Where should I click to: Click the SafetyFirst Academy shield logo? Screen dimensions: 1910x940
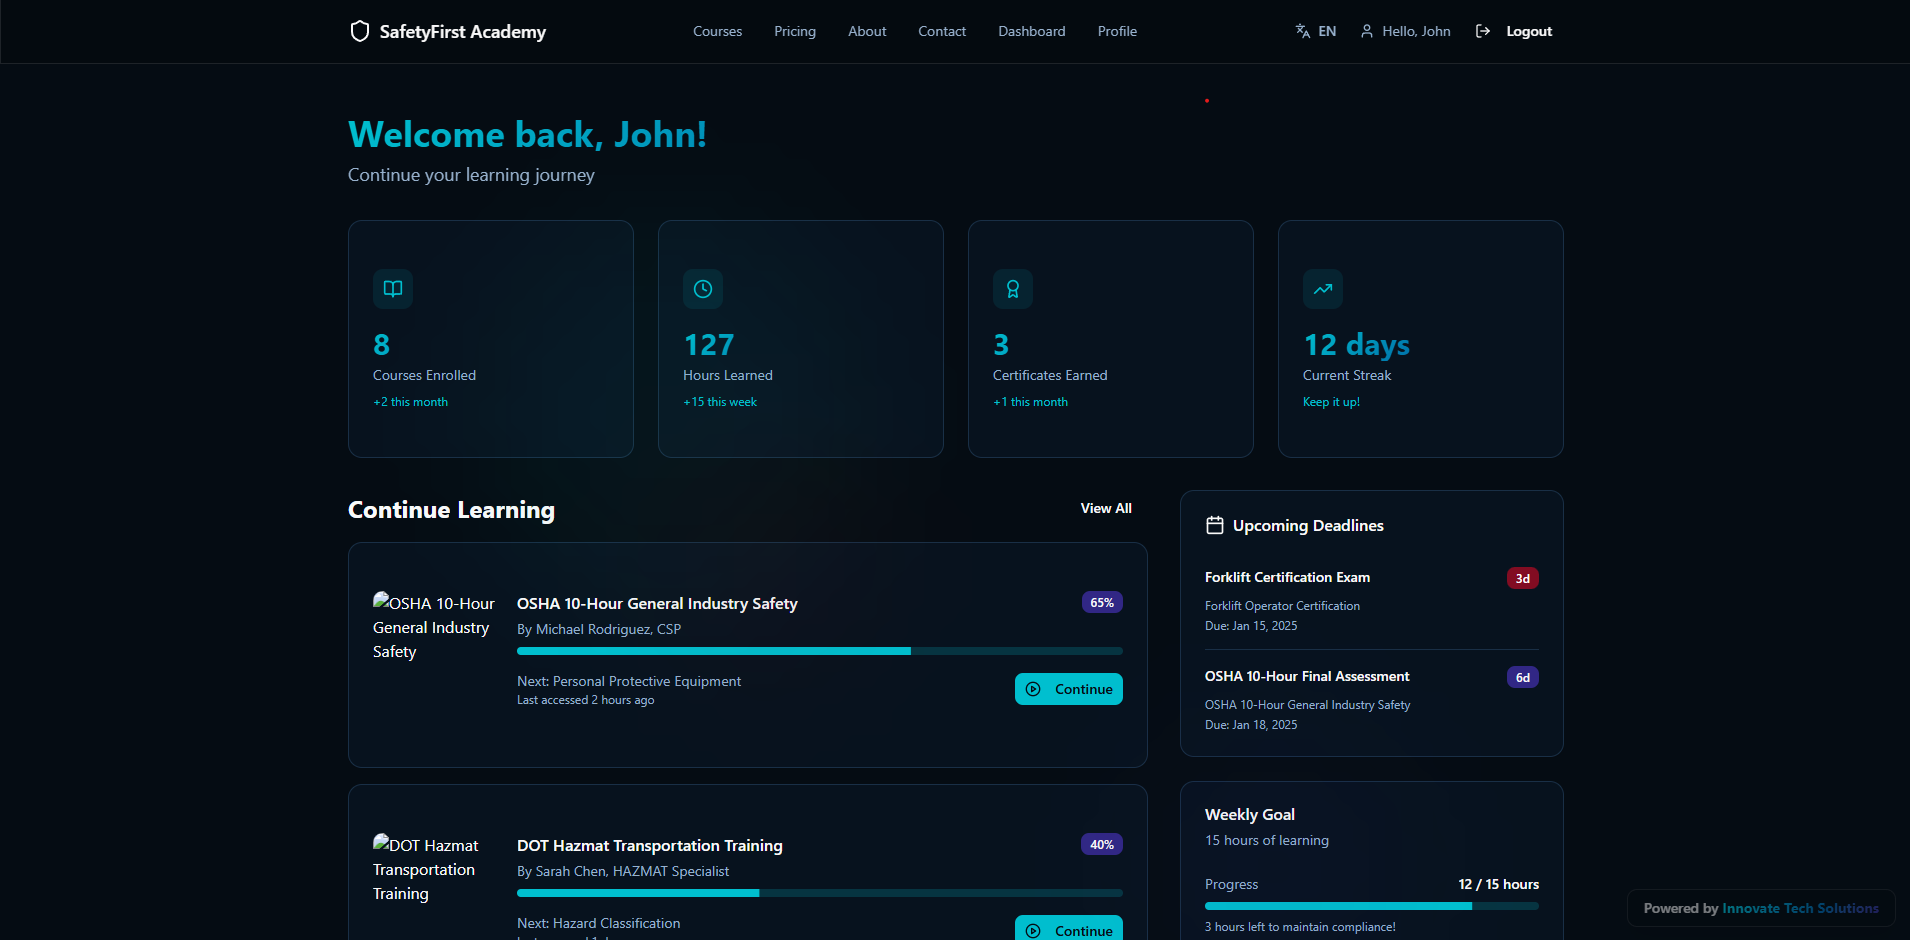360,31
